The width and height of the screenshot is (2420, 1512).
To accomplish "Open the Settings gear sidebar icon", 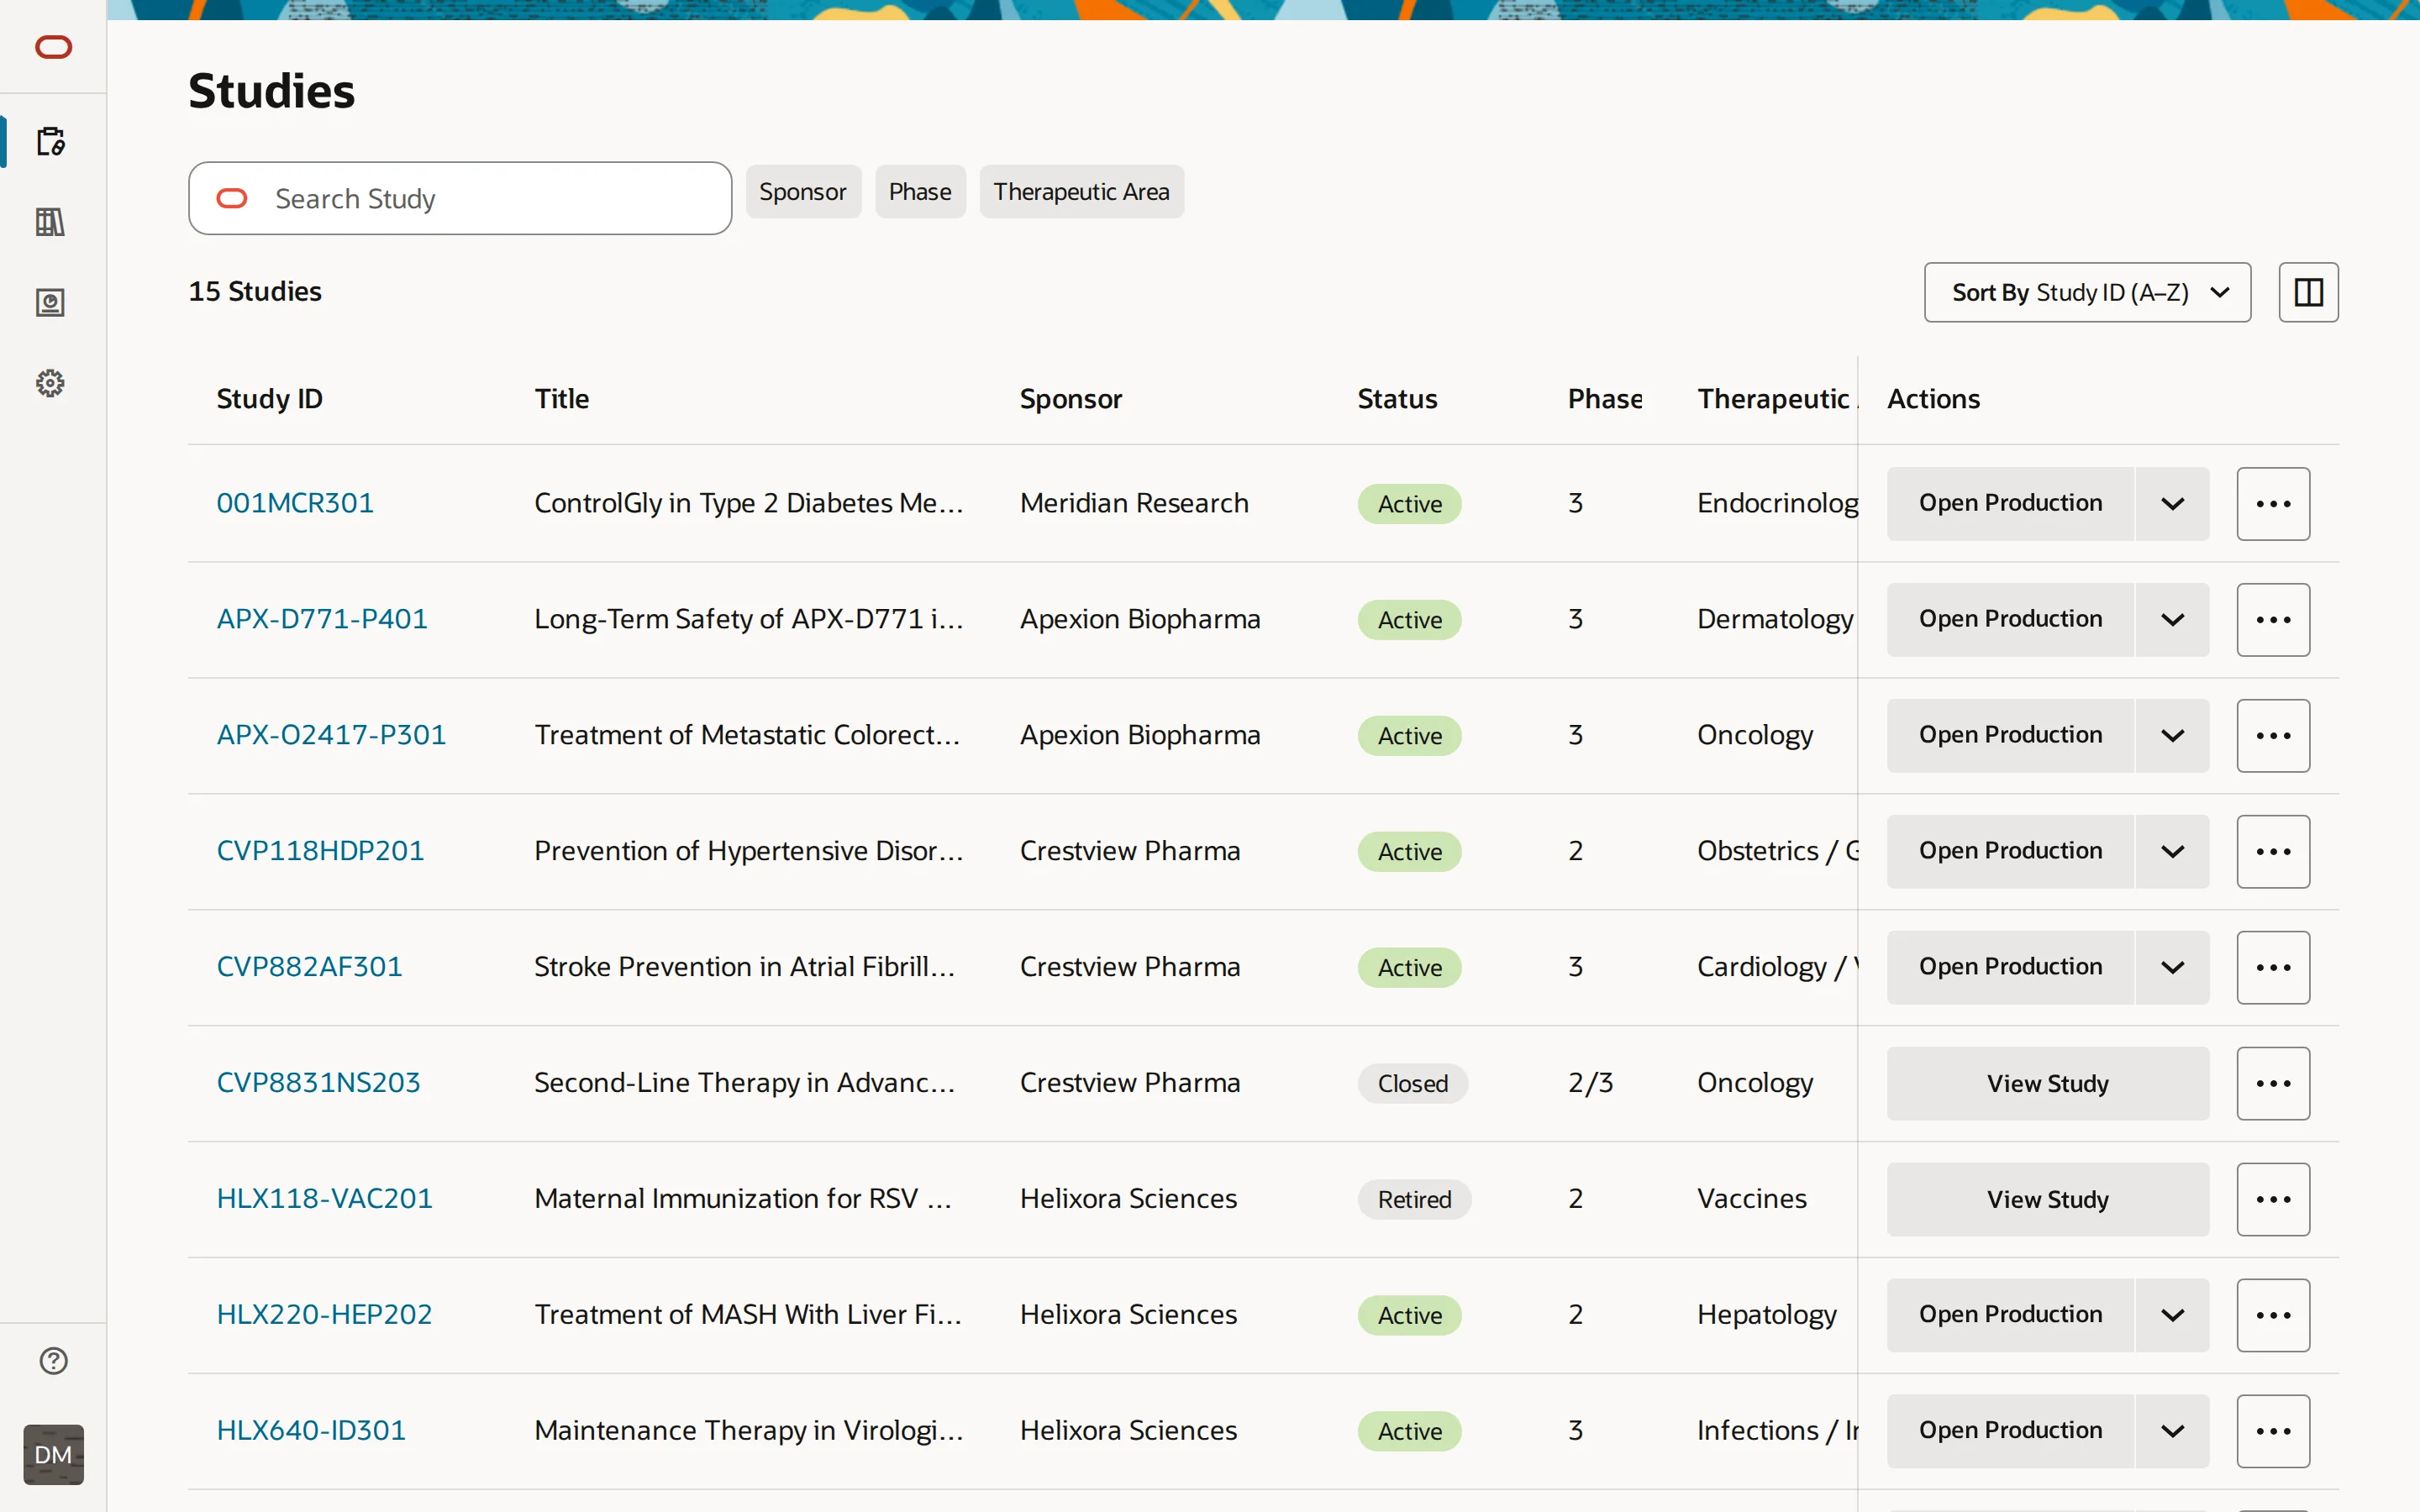I will click(50, 383).
